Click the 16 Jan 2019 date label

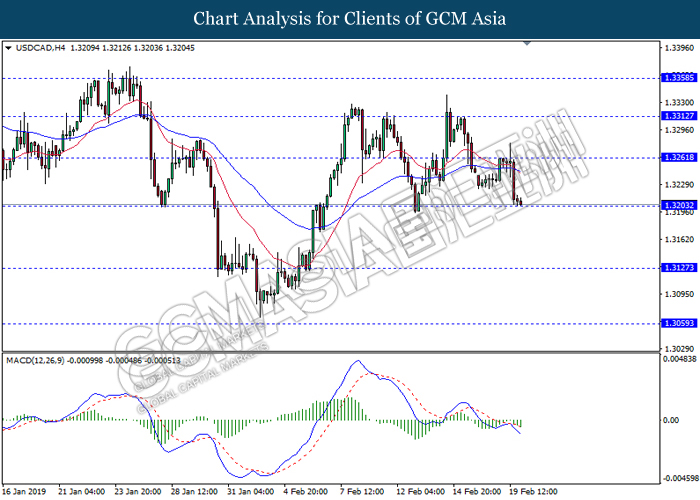pos(24,492)
